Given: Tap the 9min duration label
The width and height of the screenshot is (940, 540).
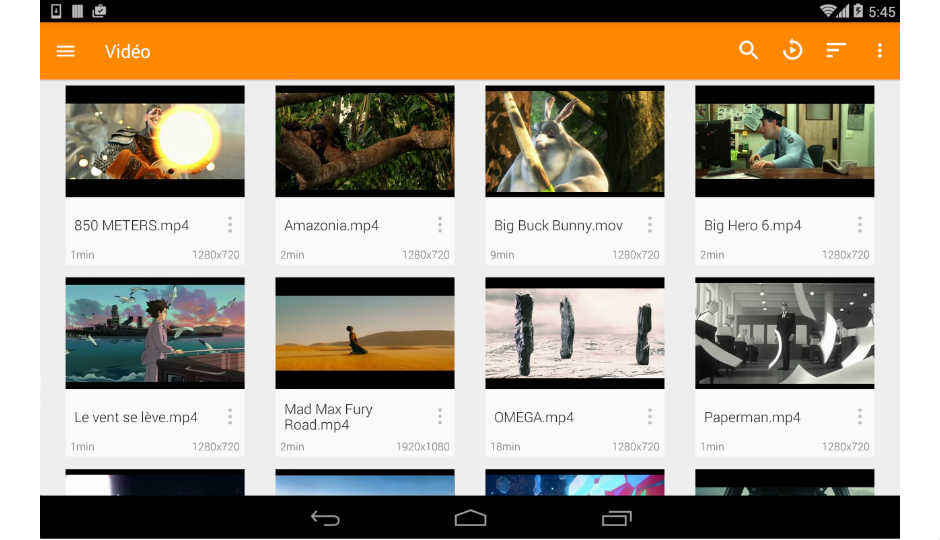Looking at the screenshot, I should (502, 255).
